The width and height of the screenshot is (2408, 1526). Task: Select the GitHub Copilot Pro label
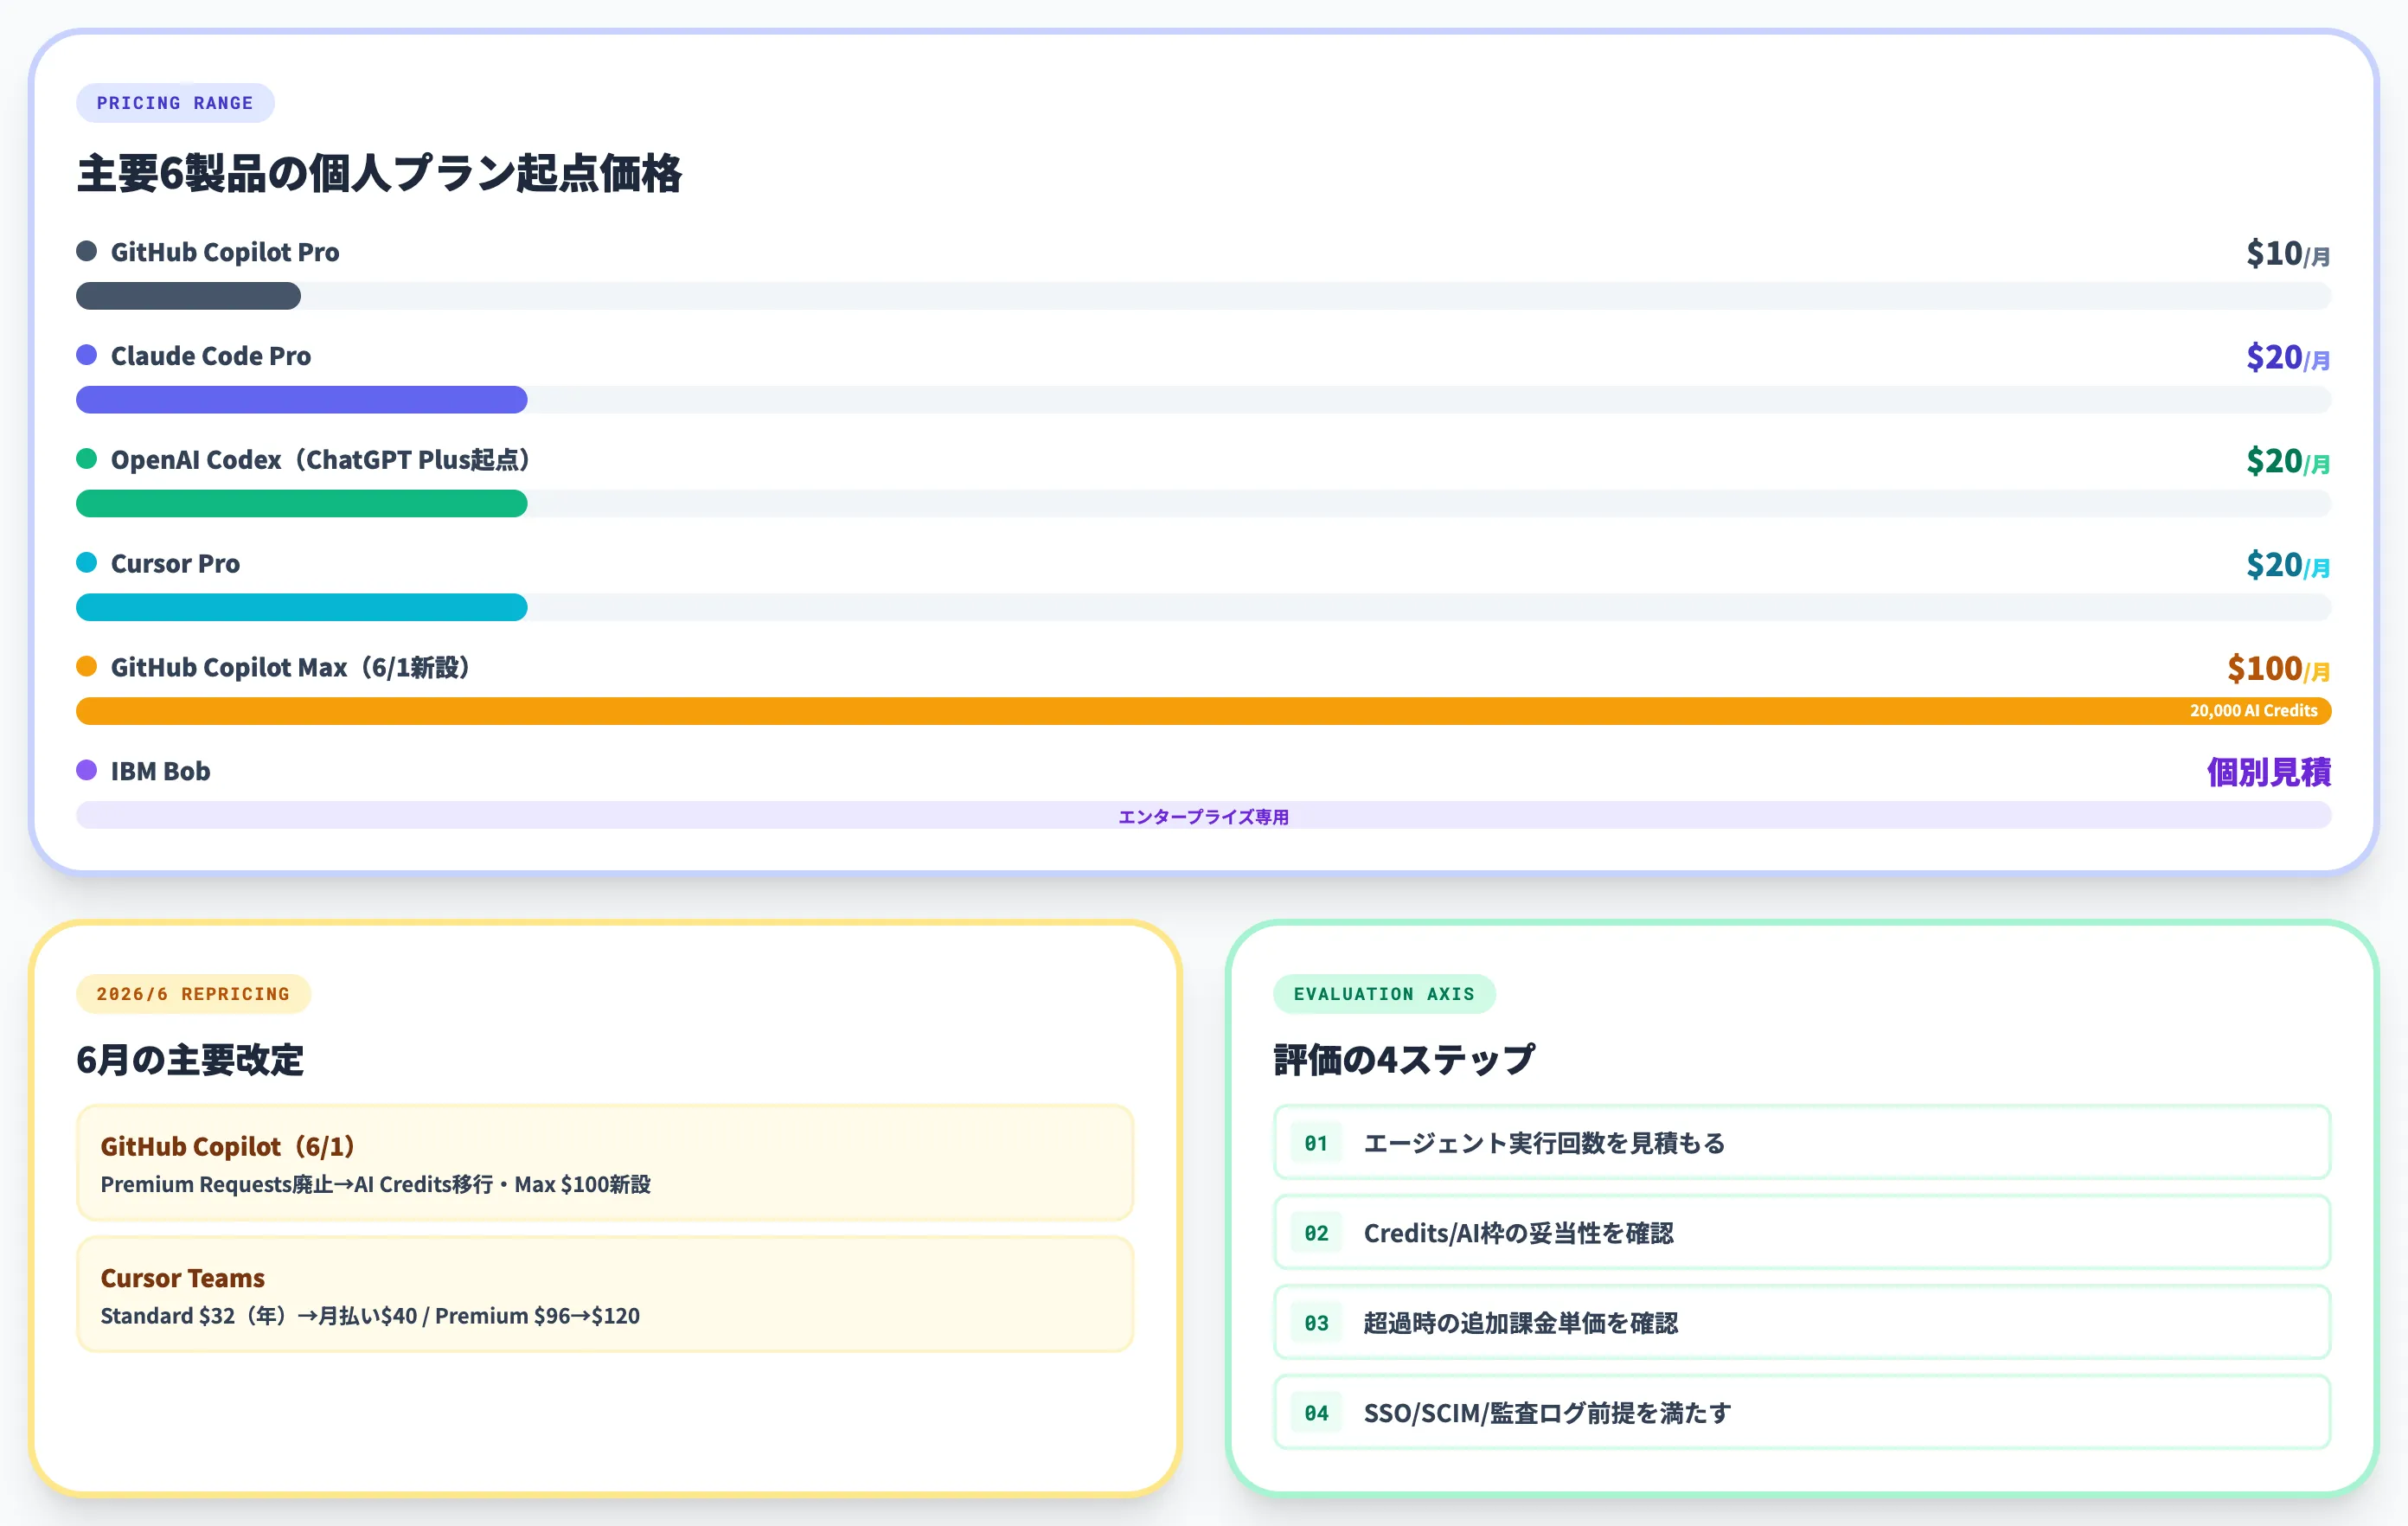pos(225,252)
